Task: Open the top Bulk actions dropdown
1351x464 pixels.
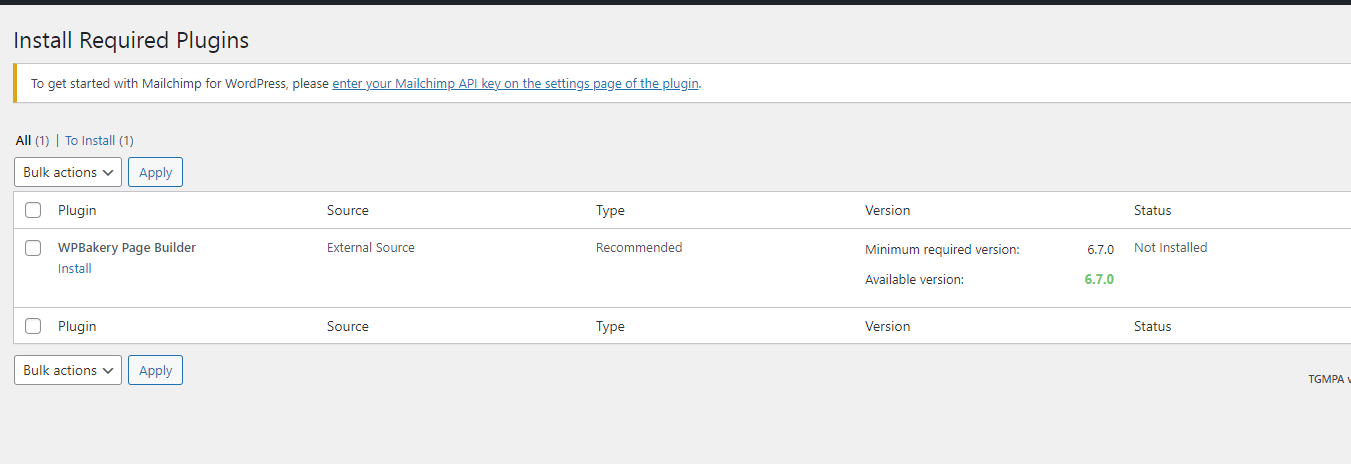Action: (68, 172)
